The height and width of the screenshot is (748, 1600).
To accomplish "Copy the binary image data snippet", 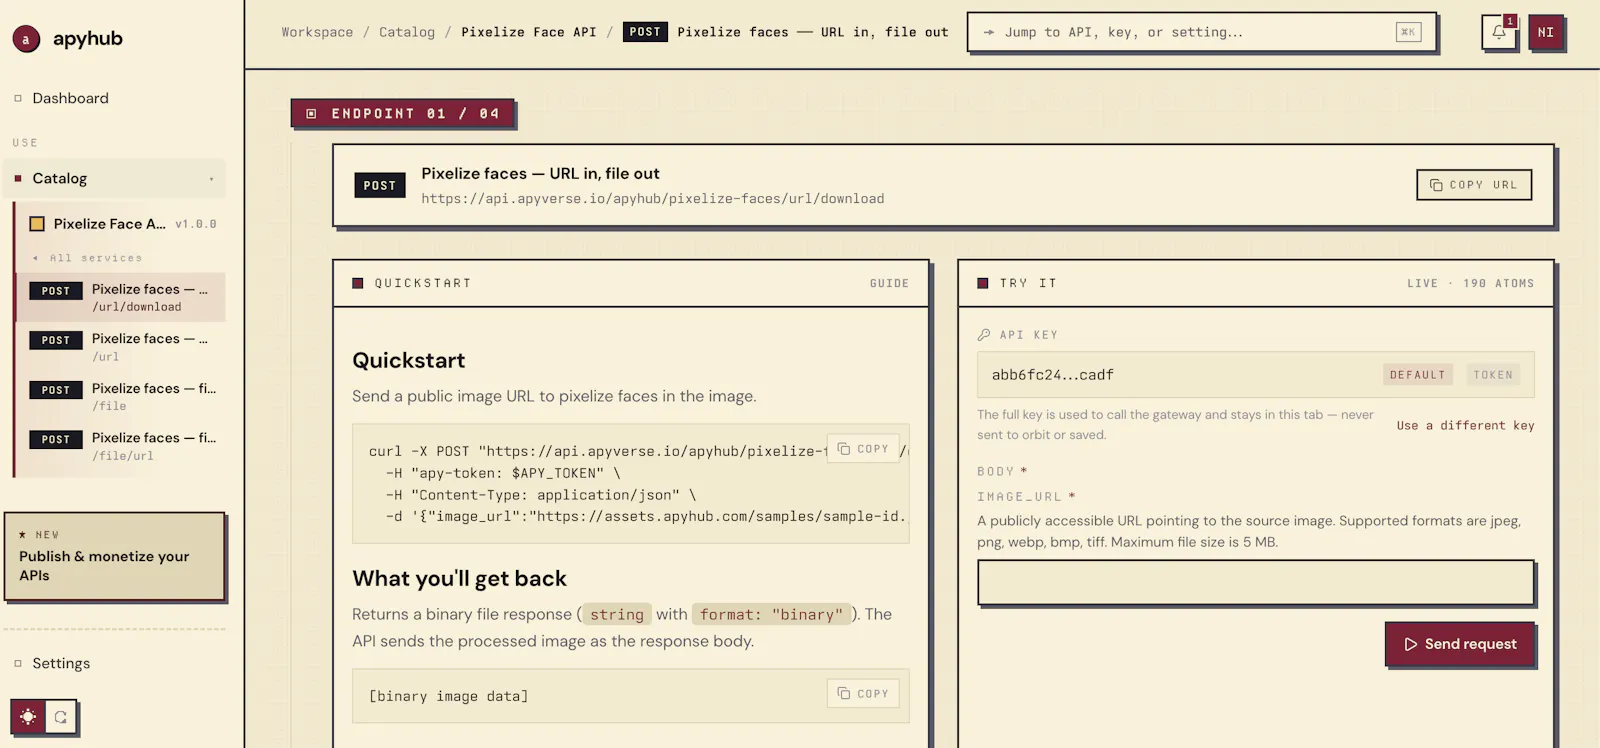I will pyautogui.click(x=863, y=694).
